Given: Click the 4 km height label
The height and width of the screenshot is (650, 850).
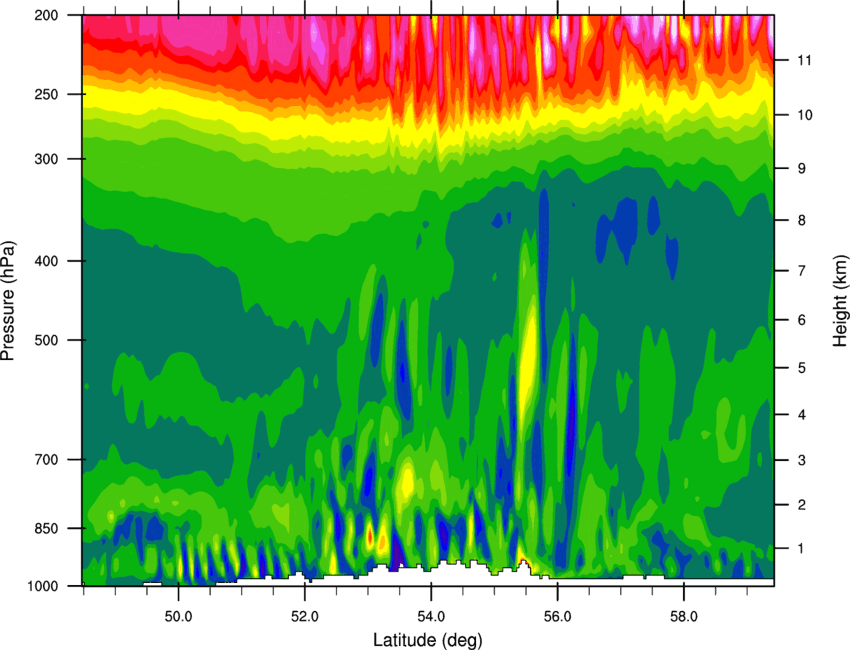Looking at the screenshot, I should click(802, 415).
